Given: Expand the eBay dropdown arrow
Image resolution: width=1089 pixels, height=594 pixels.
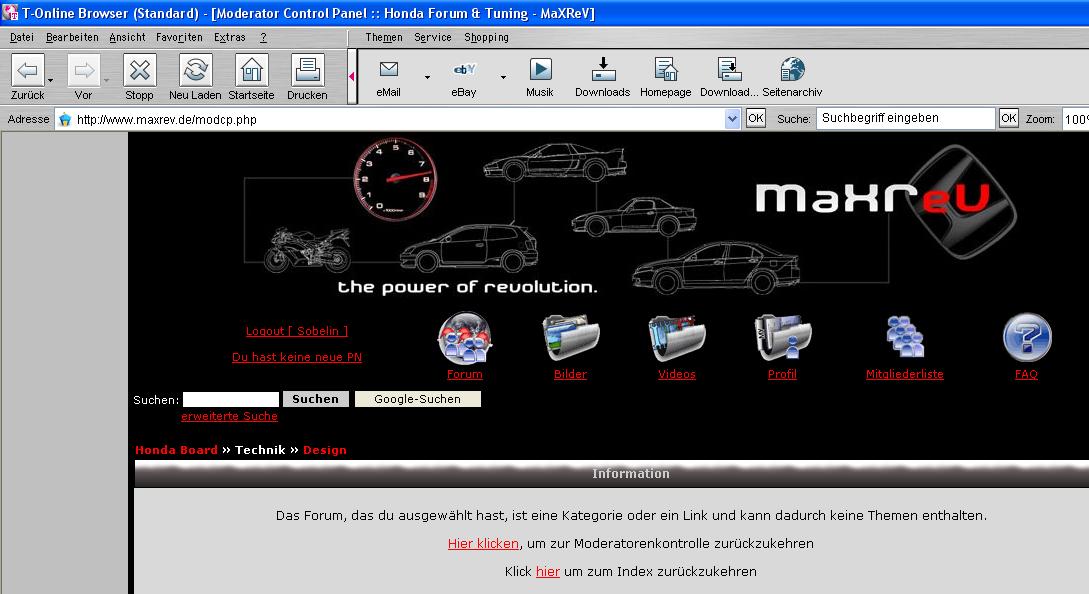Looking at the screenshot, I should [503, 77].
